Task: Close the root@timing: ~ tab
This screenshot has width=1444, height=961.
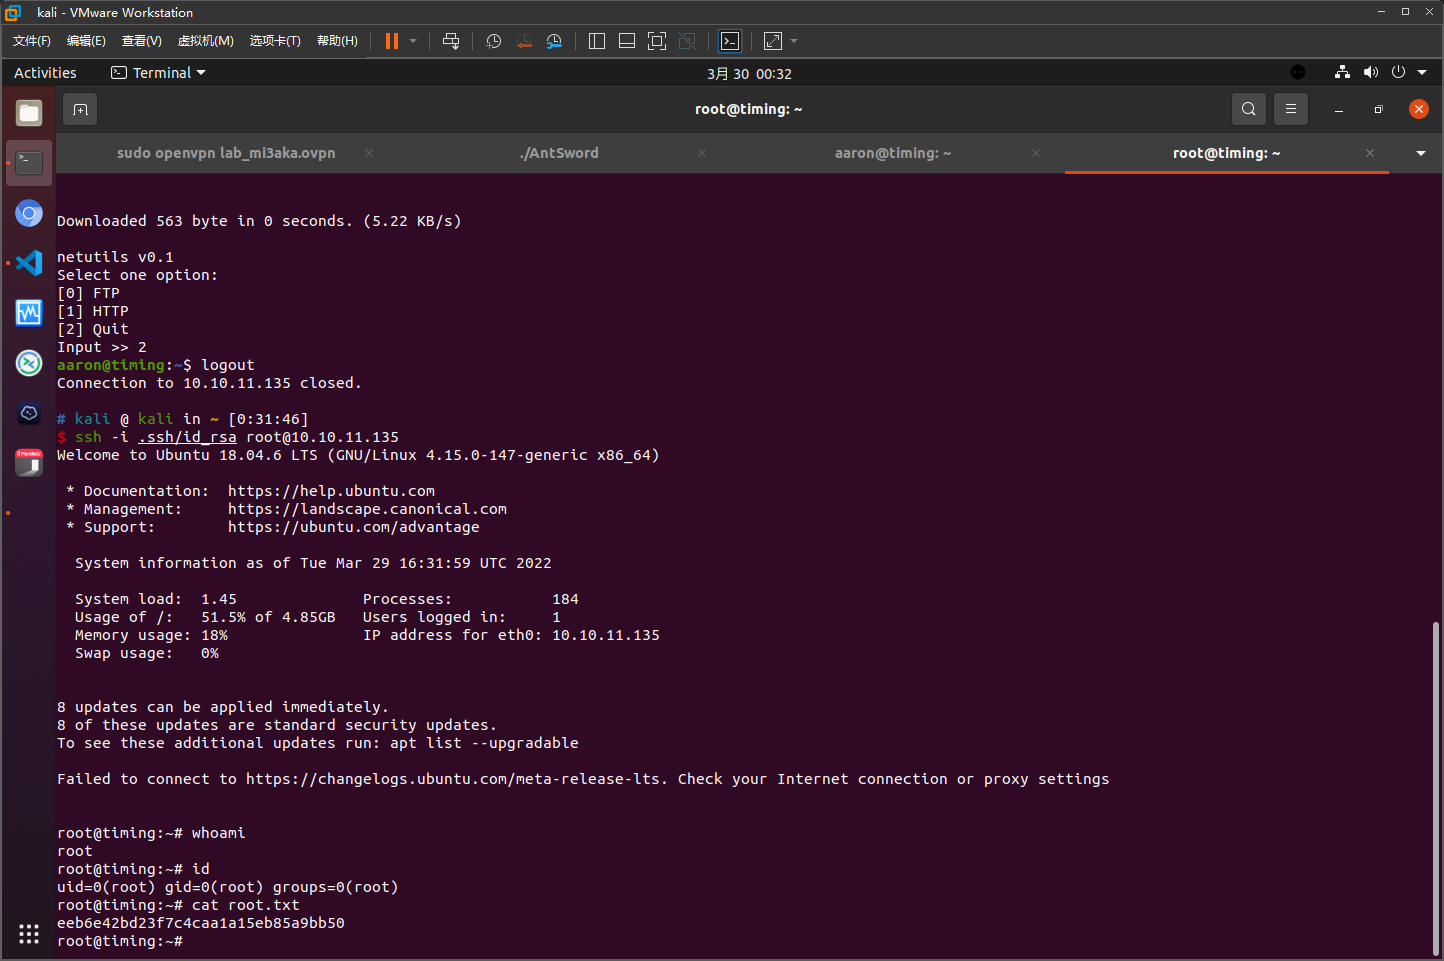Action: pos(1370,153)
